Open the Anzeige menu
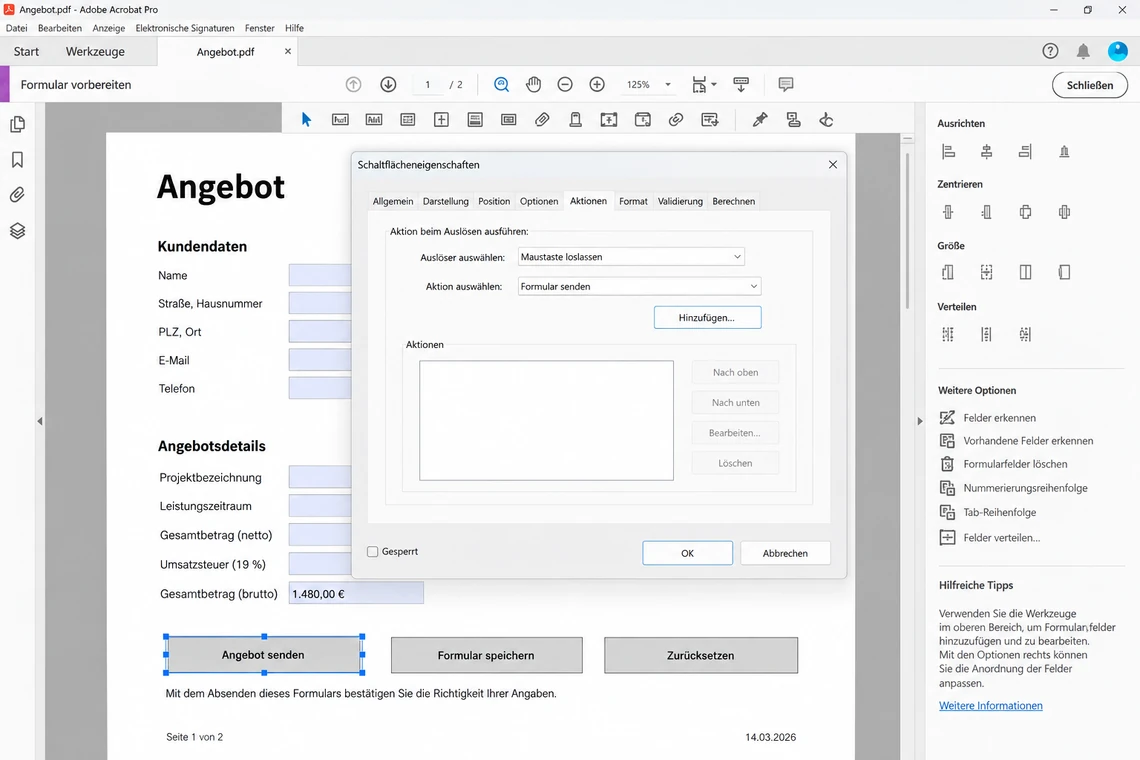The image size is (1140, 760). tap(108, 28)
